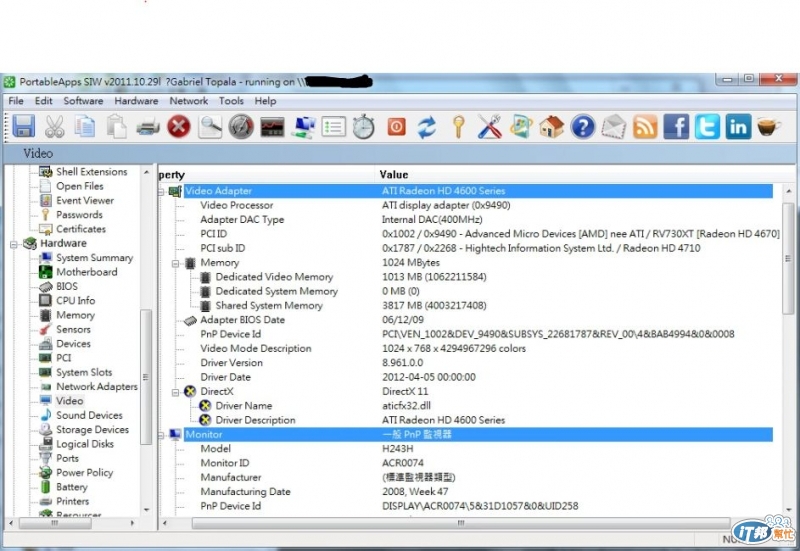The width and height of the screenshot is (800, 551).
Task: Open the Tools menu
Action: pos(231,101)
